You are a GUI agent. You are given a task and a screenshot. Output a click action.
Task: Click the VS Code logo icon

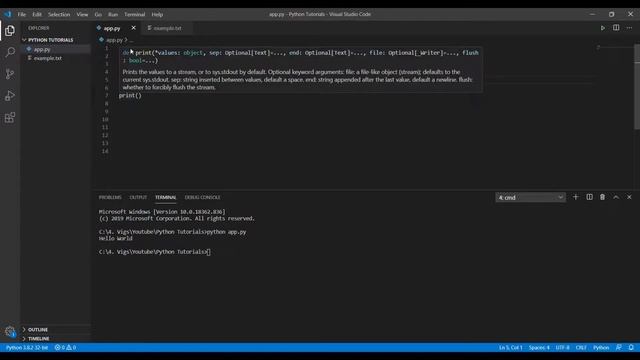pyautogui.click(x=8, y=14)
